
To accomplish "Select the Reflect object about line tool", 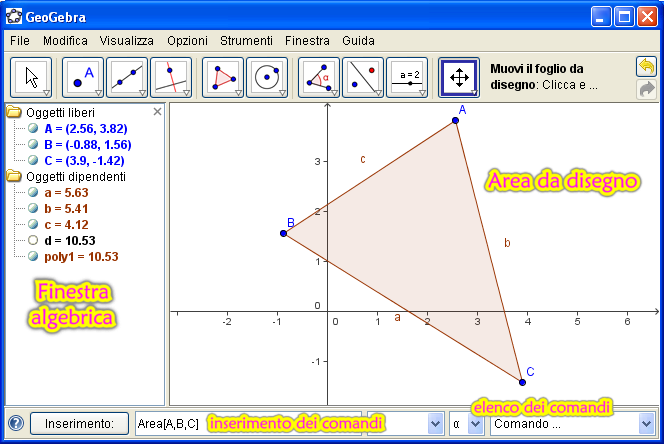I will click(363, 78).
